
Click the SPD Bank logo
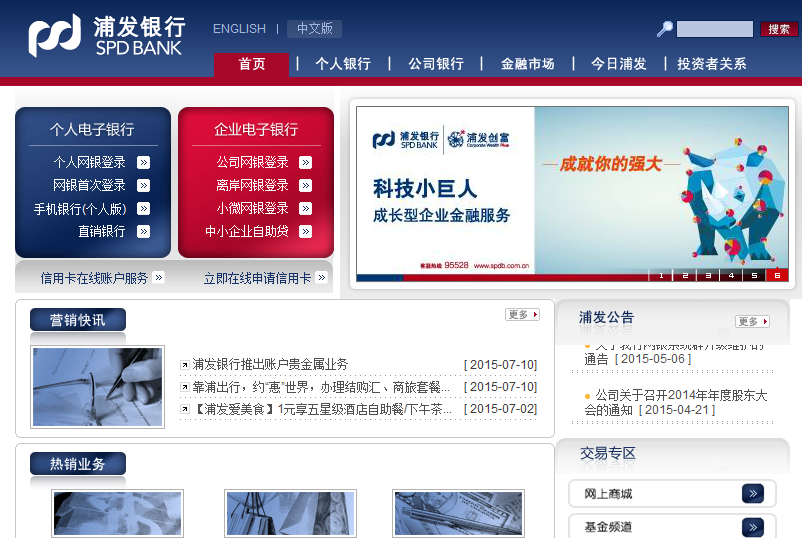[x=106, y=35]
